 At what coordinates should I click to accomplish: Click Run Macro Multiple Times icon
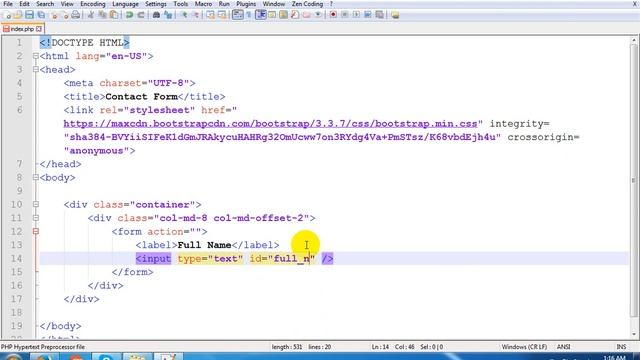[367, 15]
